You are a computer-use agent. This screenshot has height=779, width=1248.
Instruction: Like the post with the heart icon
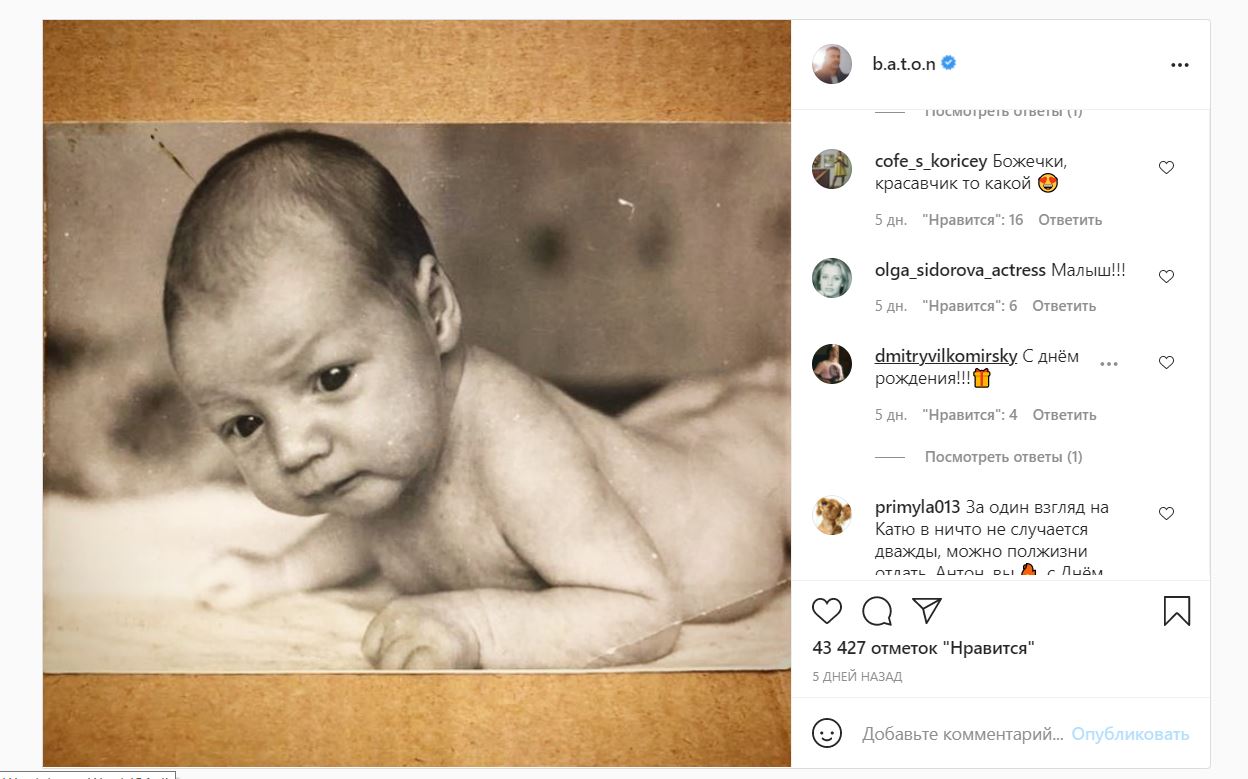826,610
